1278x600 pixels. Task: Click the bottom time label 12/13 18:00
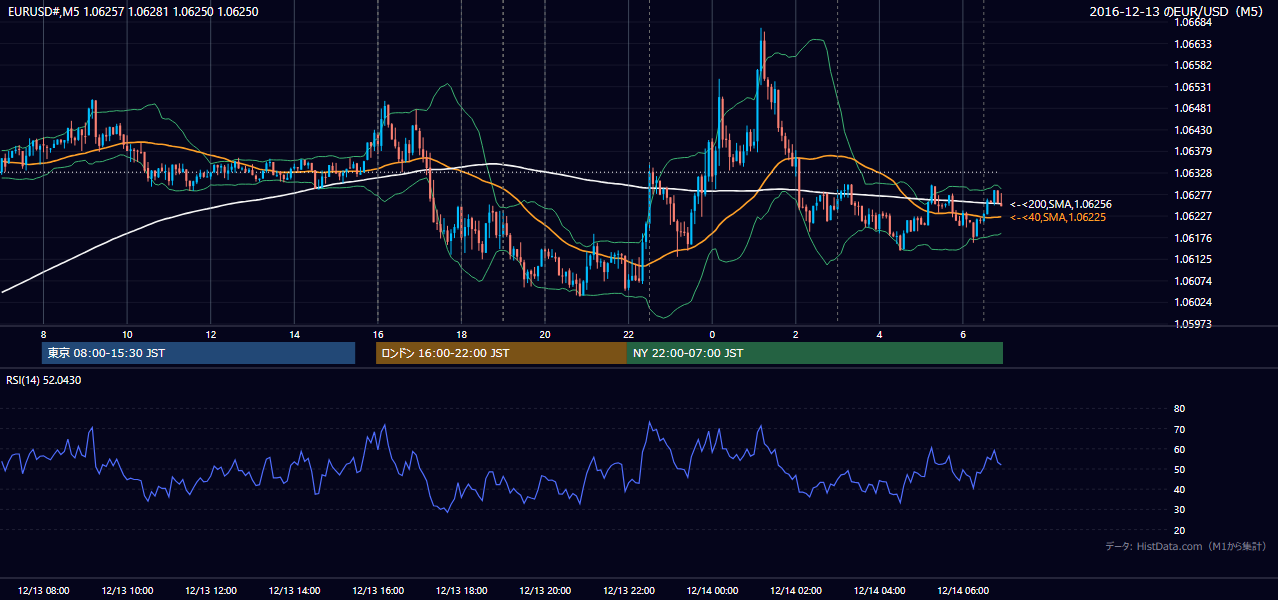(461, 591)
